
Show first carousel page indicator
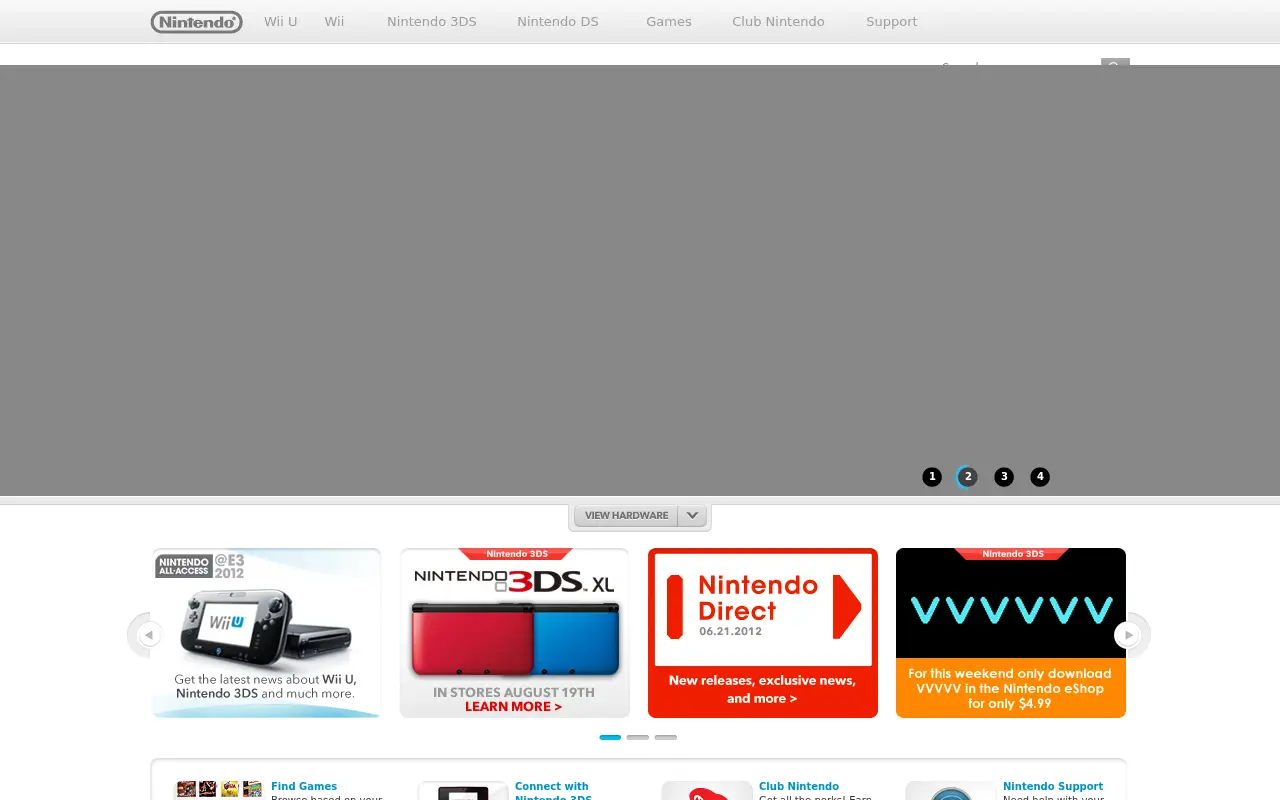coord(610,737)
